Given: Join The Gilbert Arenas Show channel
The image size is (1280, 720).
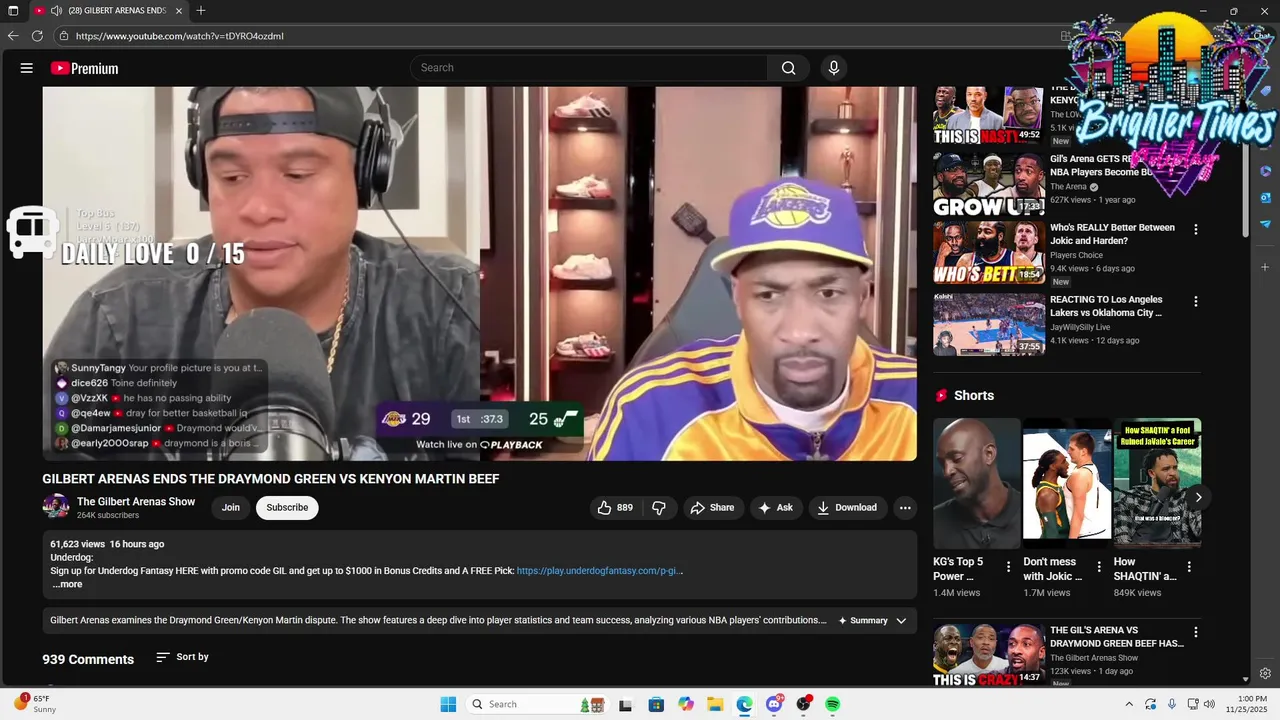Looking at the screenshot, I should tap(231, 508).
